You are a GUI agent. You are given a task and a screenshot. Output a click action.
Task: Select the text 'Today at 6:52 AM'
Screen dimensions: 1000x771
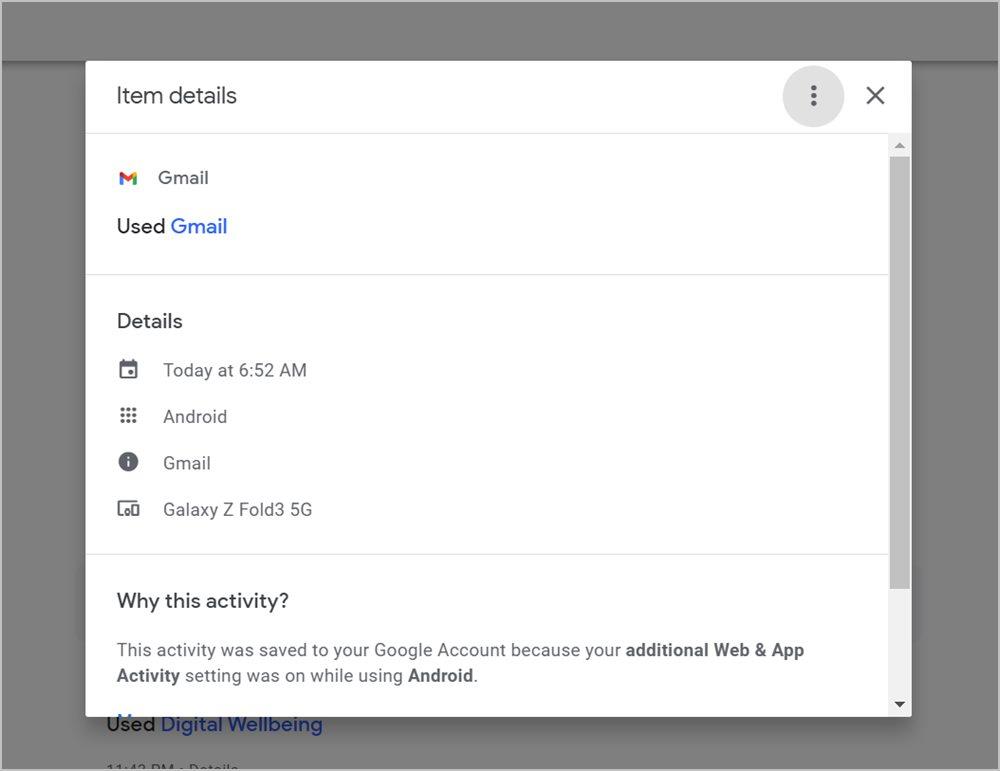[x=235, y=370]
